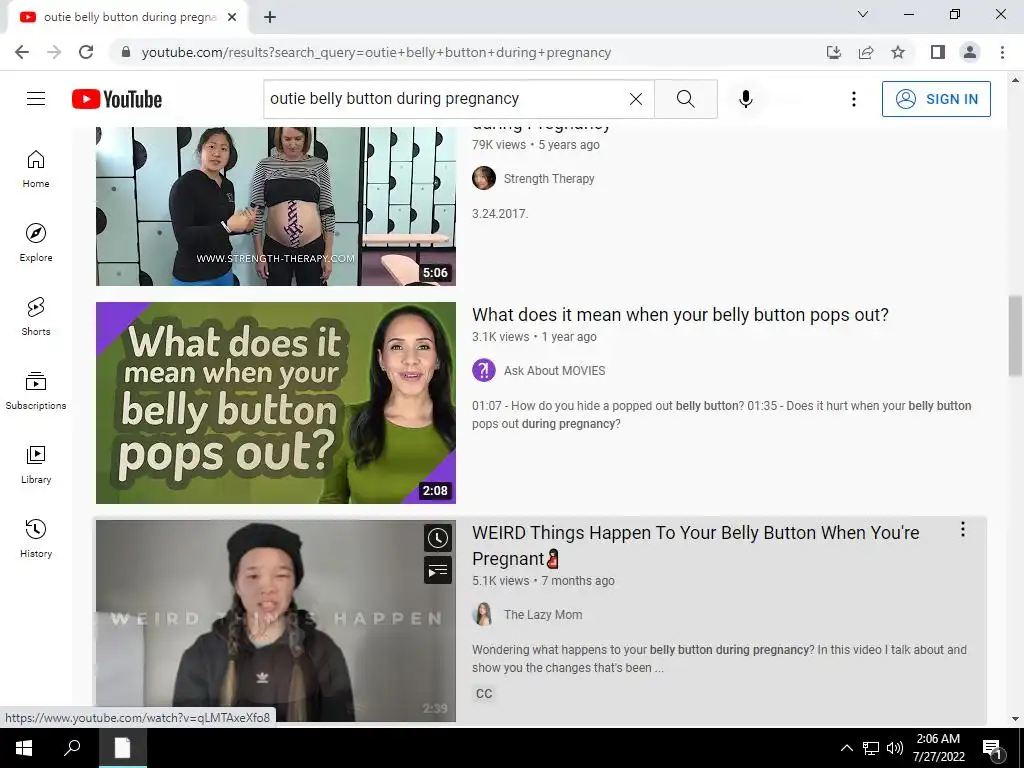
Task: Open video title 'WEIRD Things Happen To Your Belly Button'
Action: tap(696, 545)
